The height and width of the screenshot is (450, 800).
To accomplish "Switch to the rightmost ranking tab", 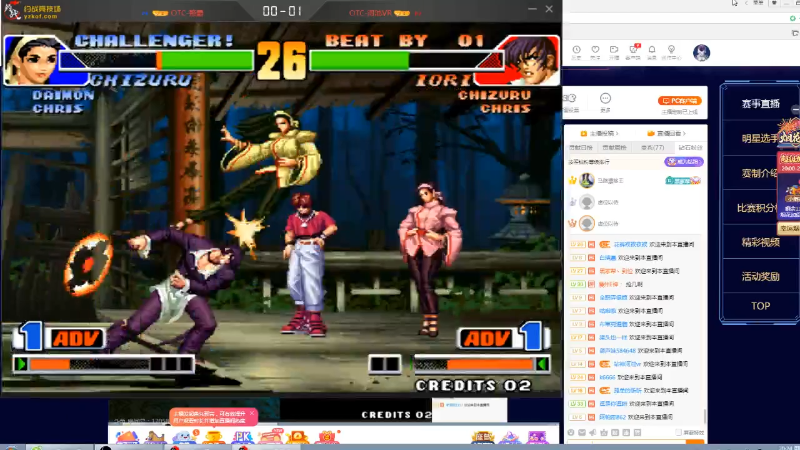I will pos(690,147).
